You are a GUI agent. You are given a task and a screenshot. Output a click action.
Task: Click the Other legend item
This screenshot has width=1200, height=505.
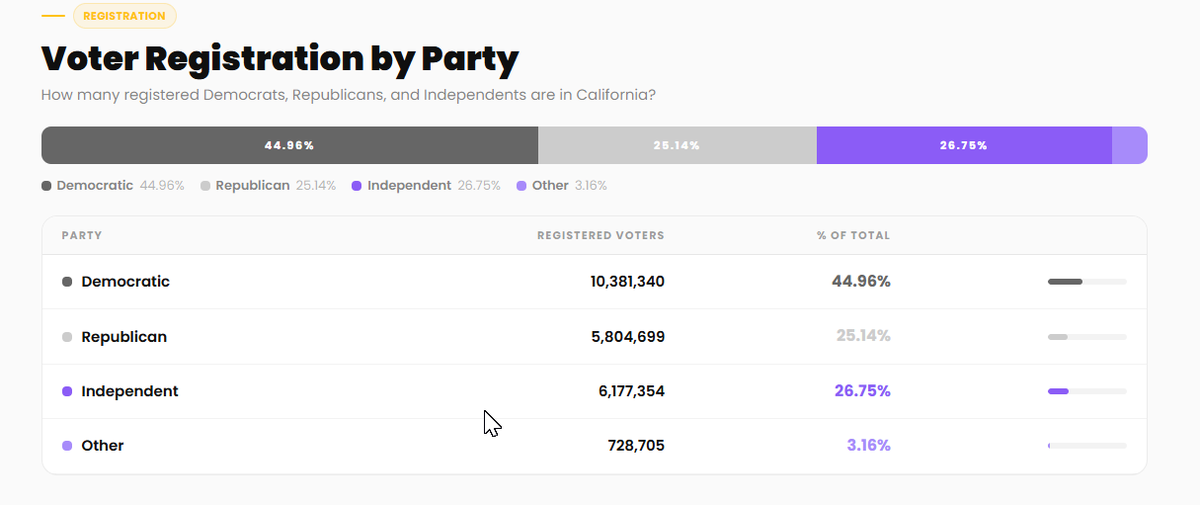click(x=561, y=186)
